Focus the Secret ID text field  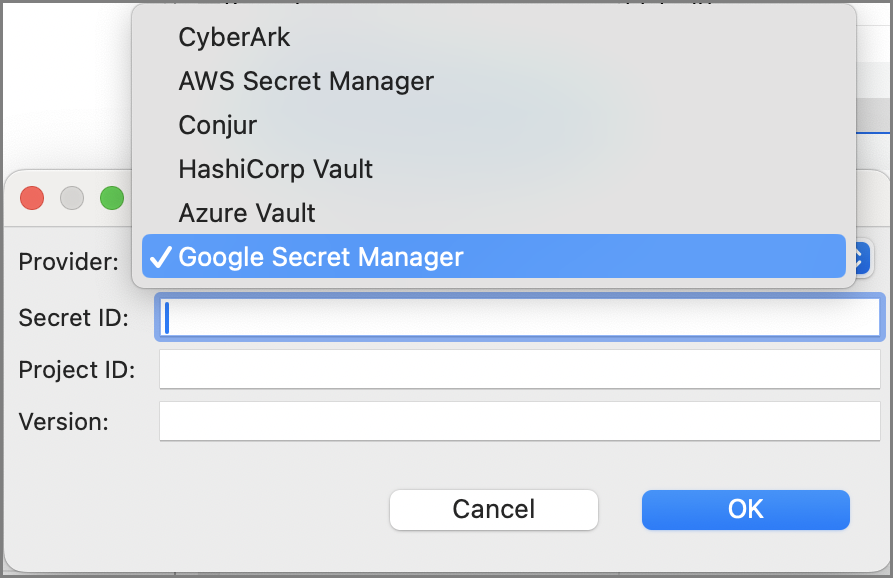(519, 317)
